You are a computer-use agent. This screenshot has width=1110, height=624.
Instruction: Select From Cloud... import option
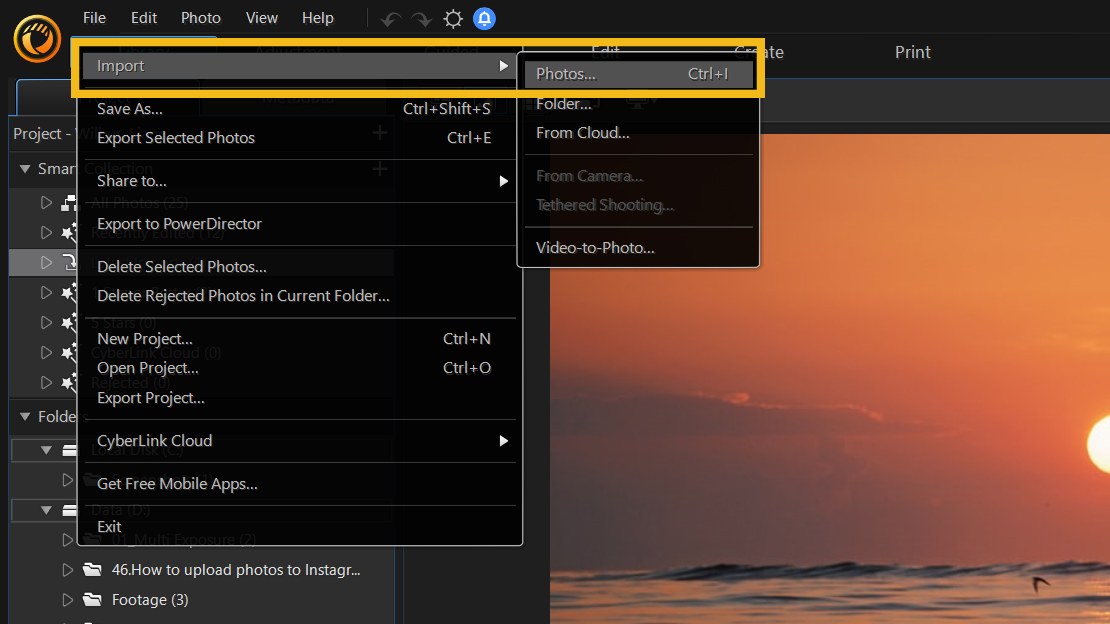pos(639,132)
